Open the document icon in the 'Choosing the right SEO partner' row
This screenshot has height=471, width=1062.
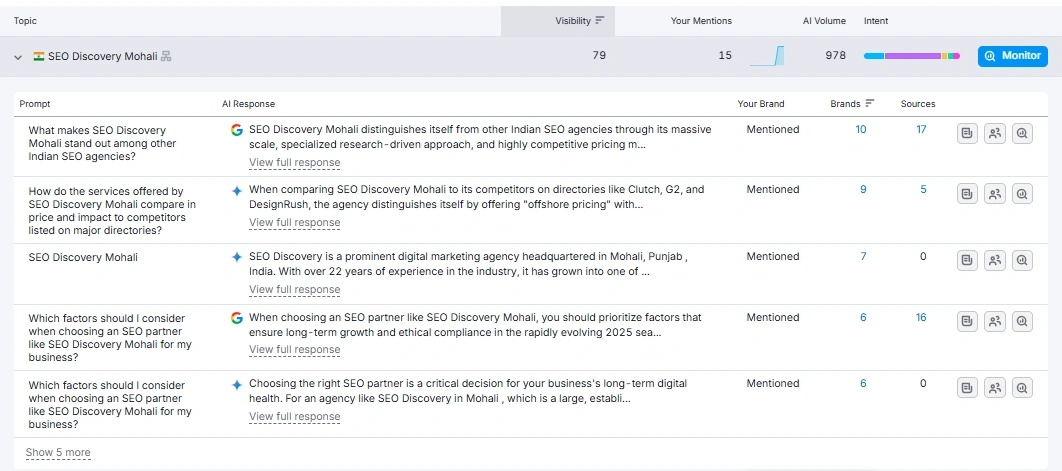click(x=967, y=388)
